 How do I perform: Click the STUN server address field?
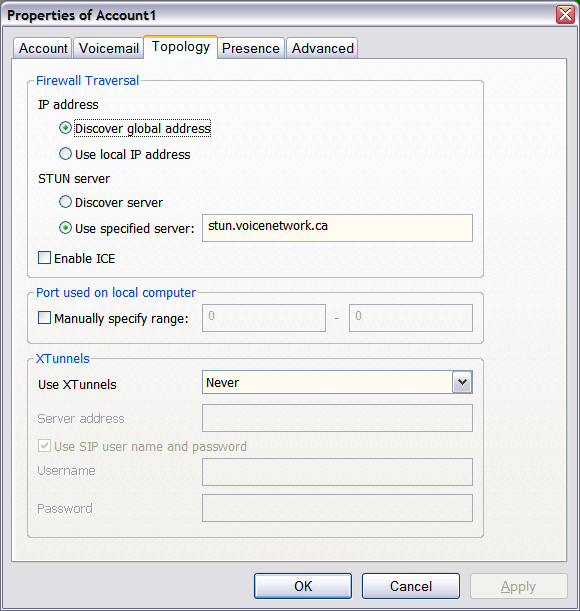click(x=337, y=228)
